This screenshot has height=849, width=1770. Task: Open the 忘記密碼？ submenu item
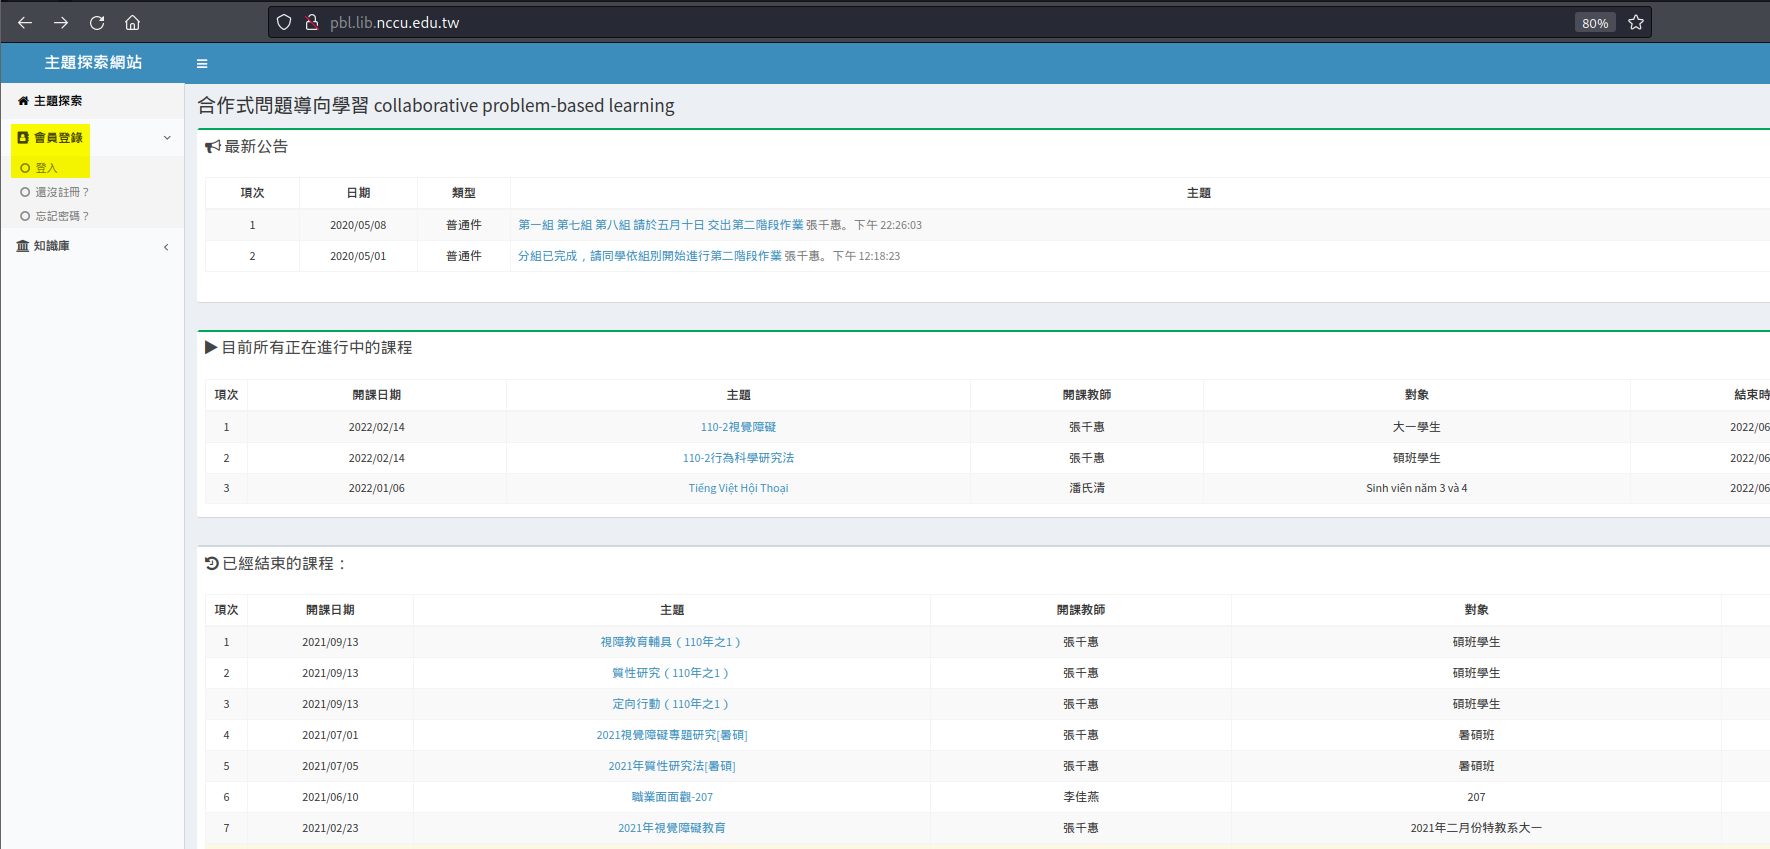(x=62, y=216)
